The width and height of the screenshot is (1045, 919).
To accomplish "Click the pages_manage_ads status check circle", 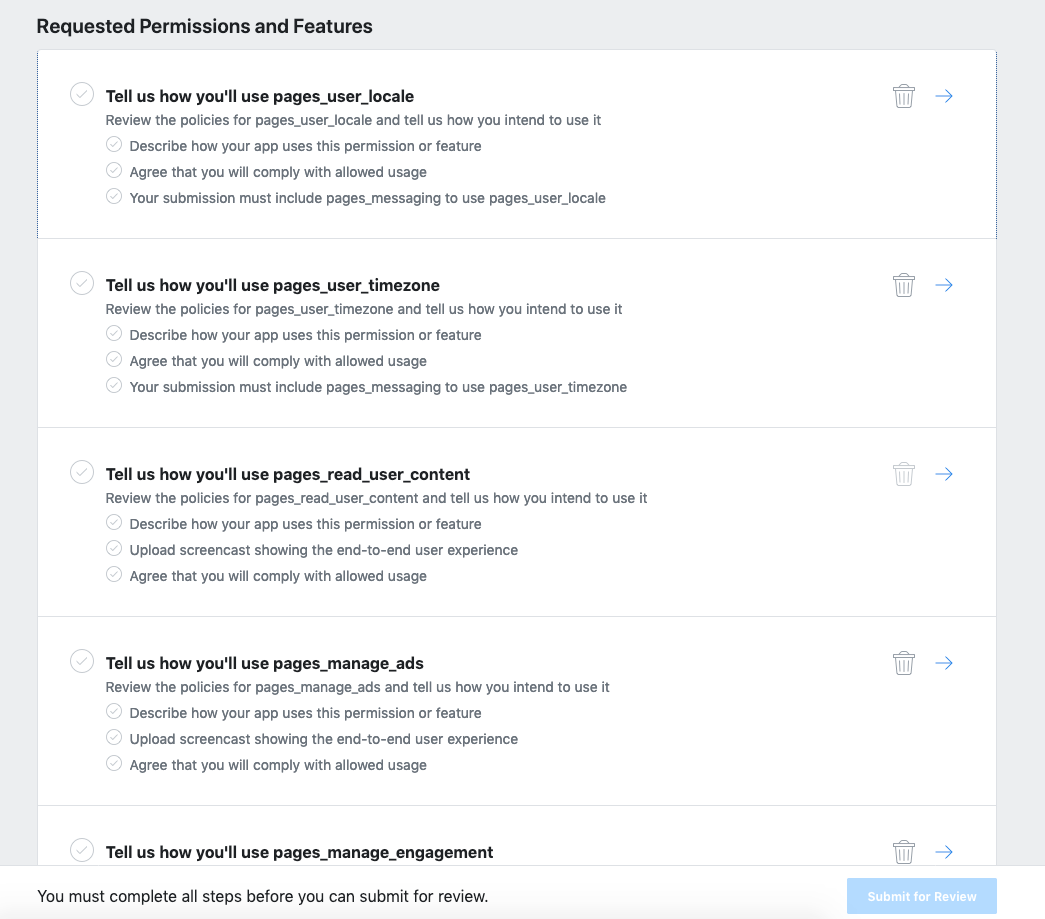I will (x=82, y=661).
